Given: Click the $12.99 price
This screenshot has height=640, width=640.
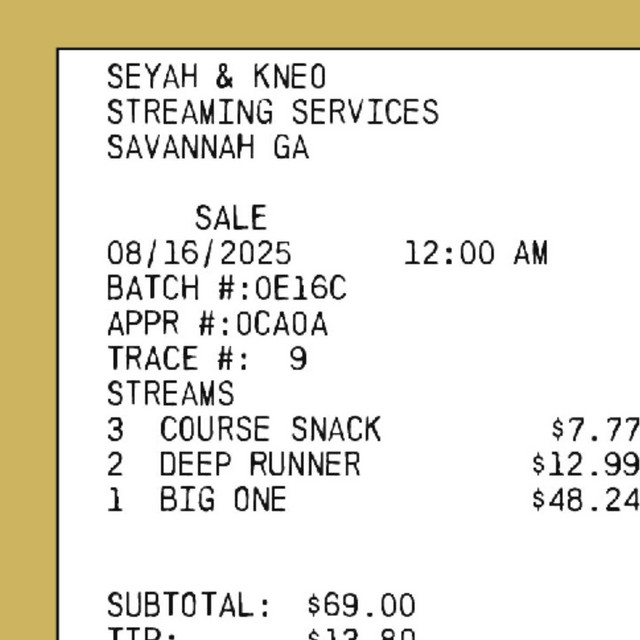Looking at the screenshot, I should pos(586,465).
